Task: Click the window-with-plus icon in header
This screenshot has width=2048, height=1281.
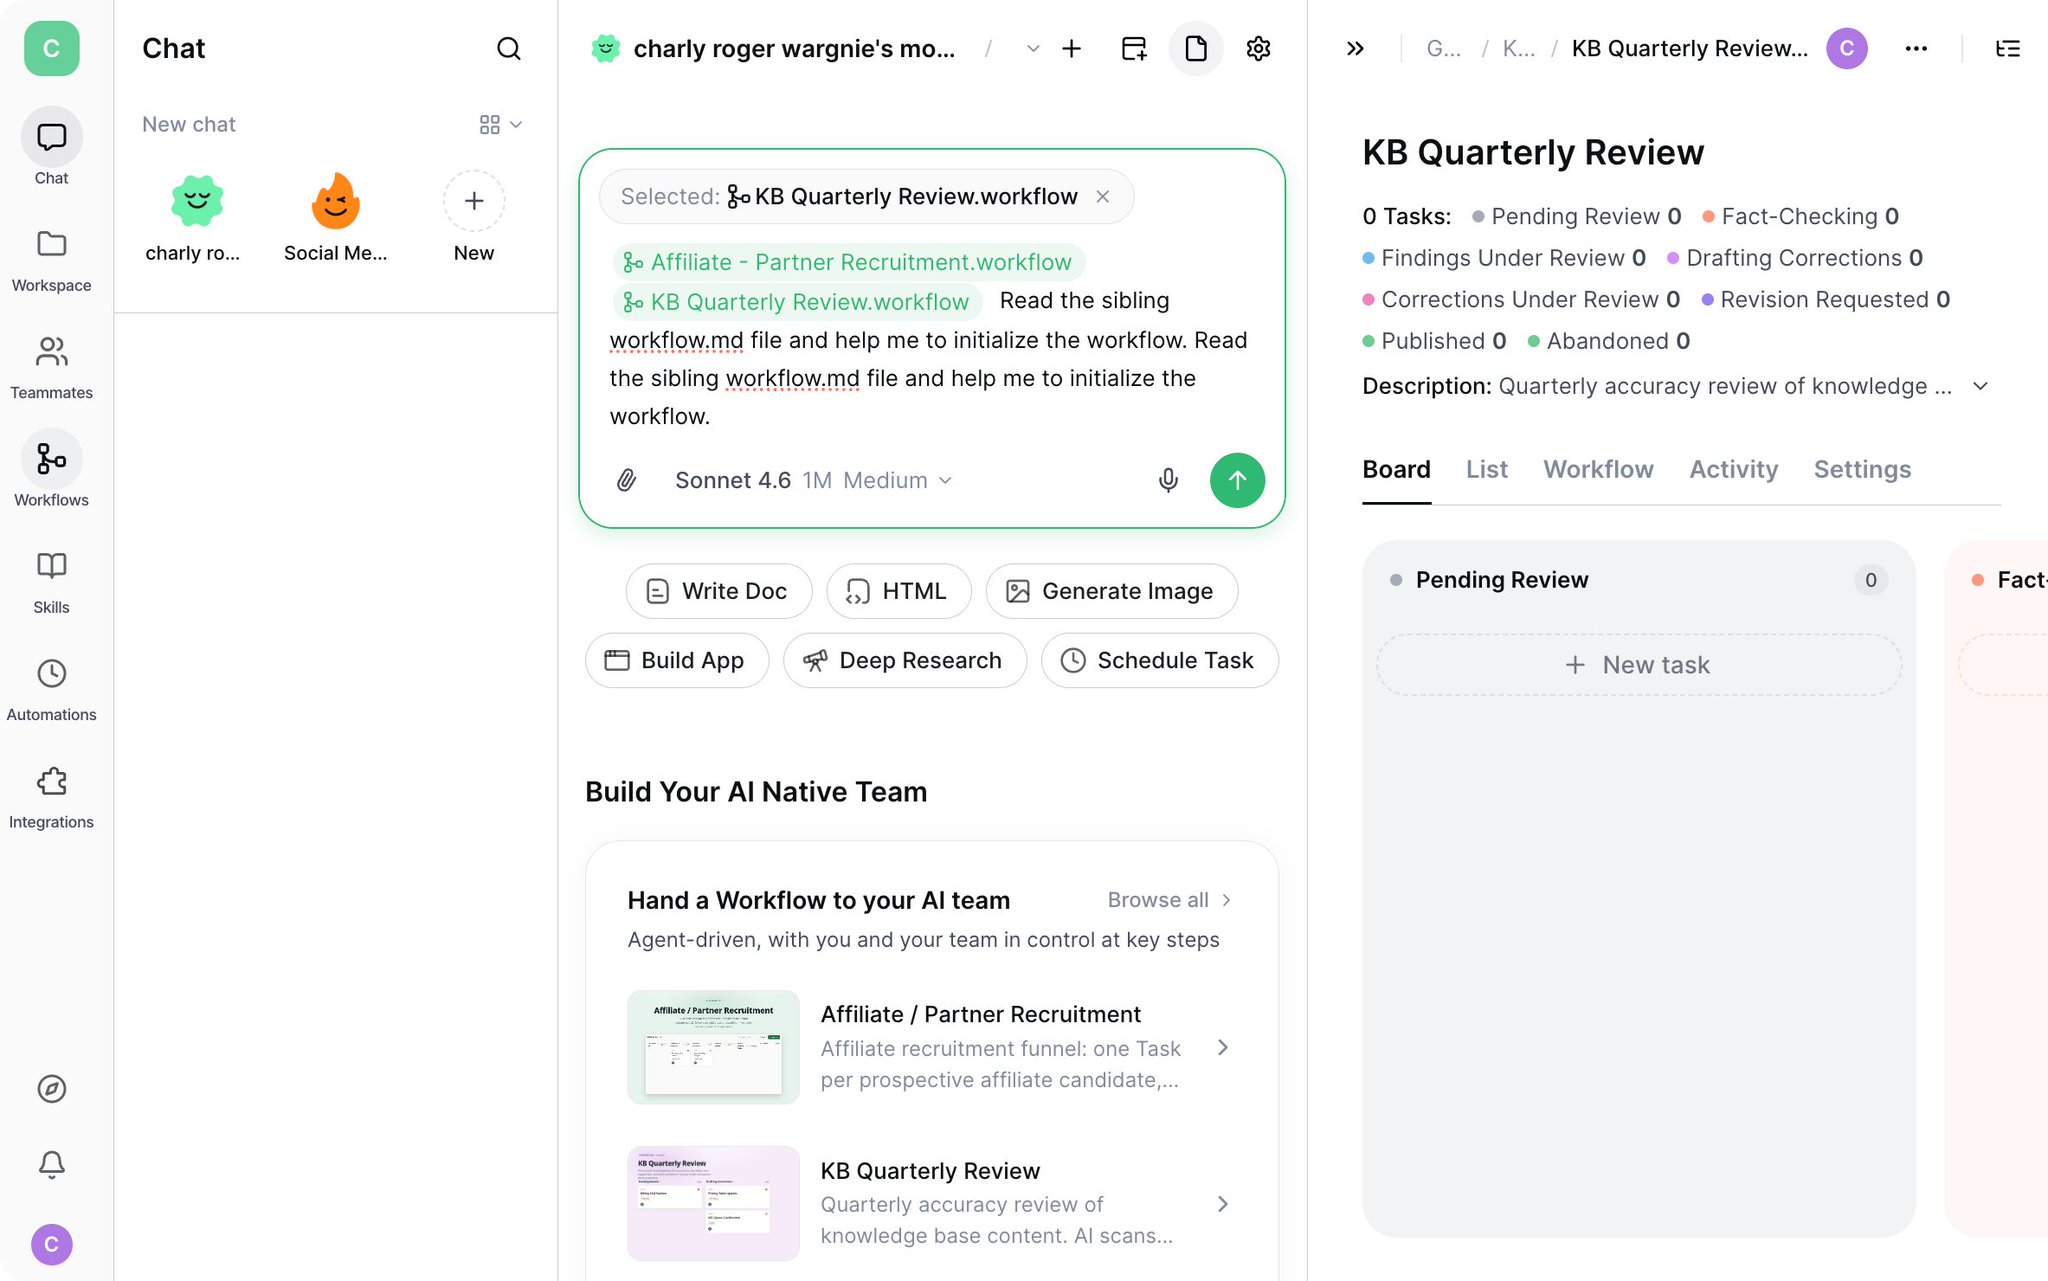Action: click(x=1133, y=48)
